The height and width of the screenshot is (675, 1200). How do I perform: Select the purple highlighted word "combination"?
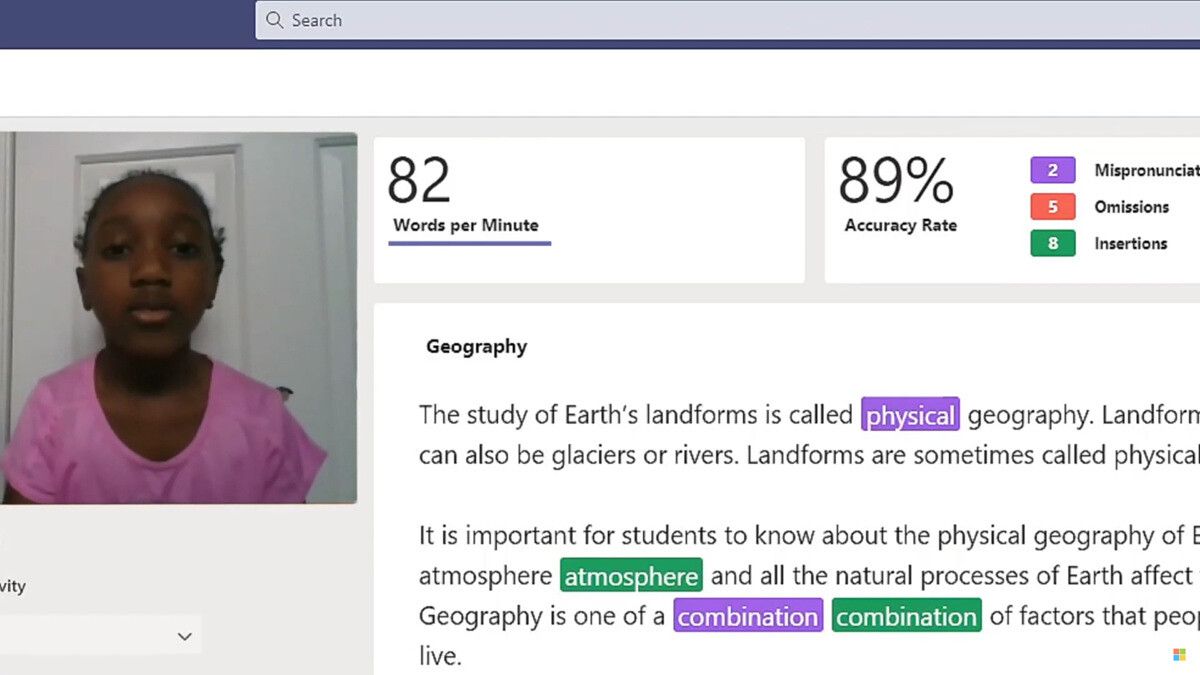[x=748, y=616]
